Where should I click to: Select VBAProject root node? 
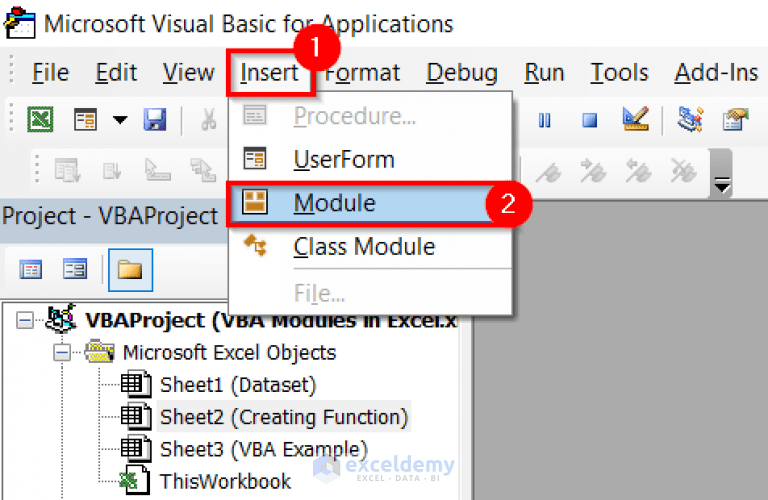270,321
